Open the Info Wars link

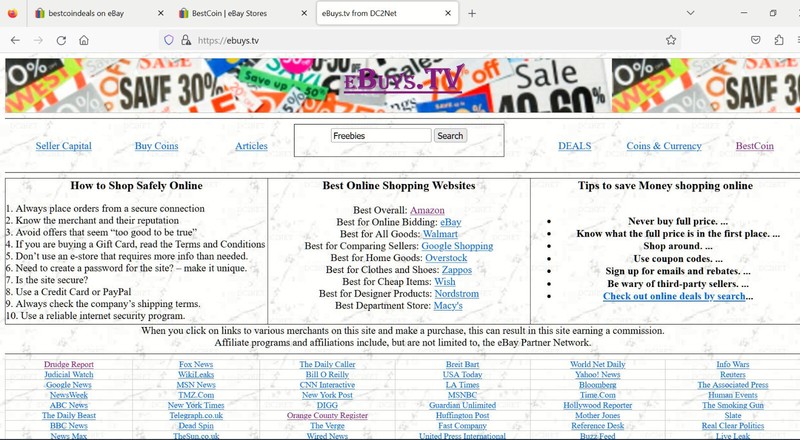(x=733, y=364)
